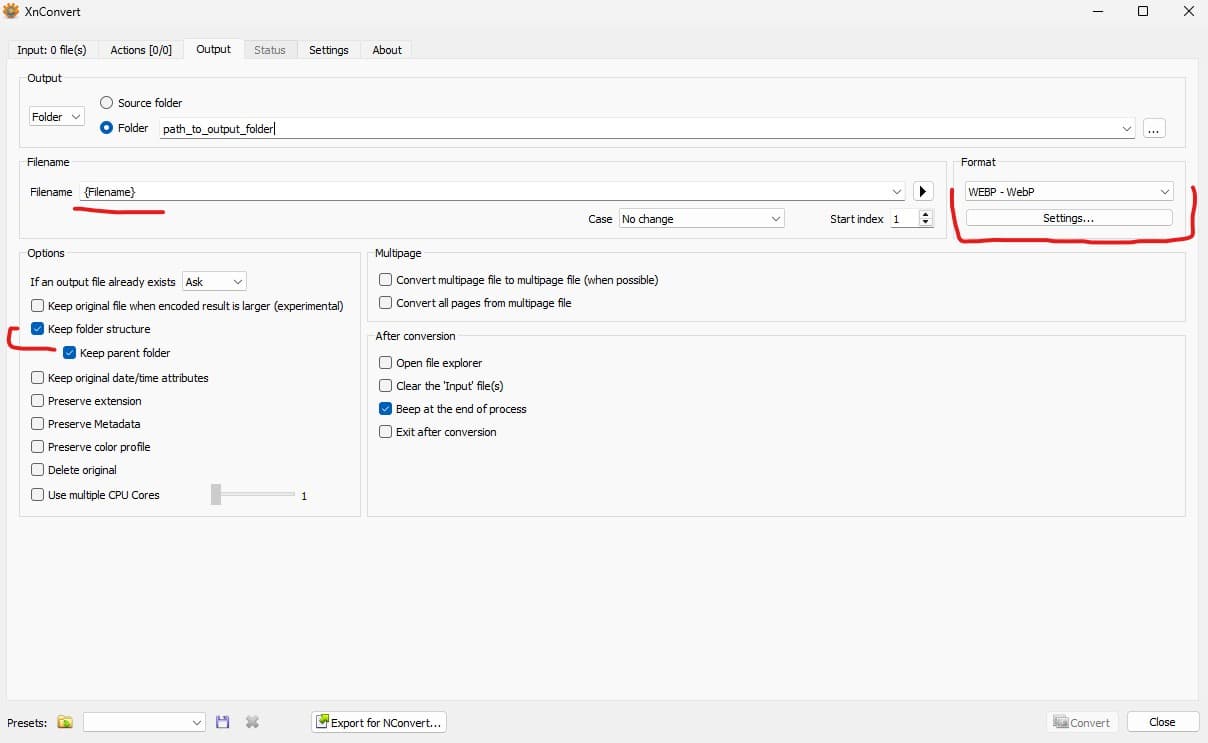Click the Start index number field
Screen dimensions: 1208x743
point(904,218)
